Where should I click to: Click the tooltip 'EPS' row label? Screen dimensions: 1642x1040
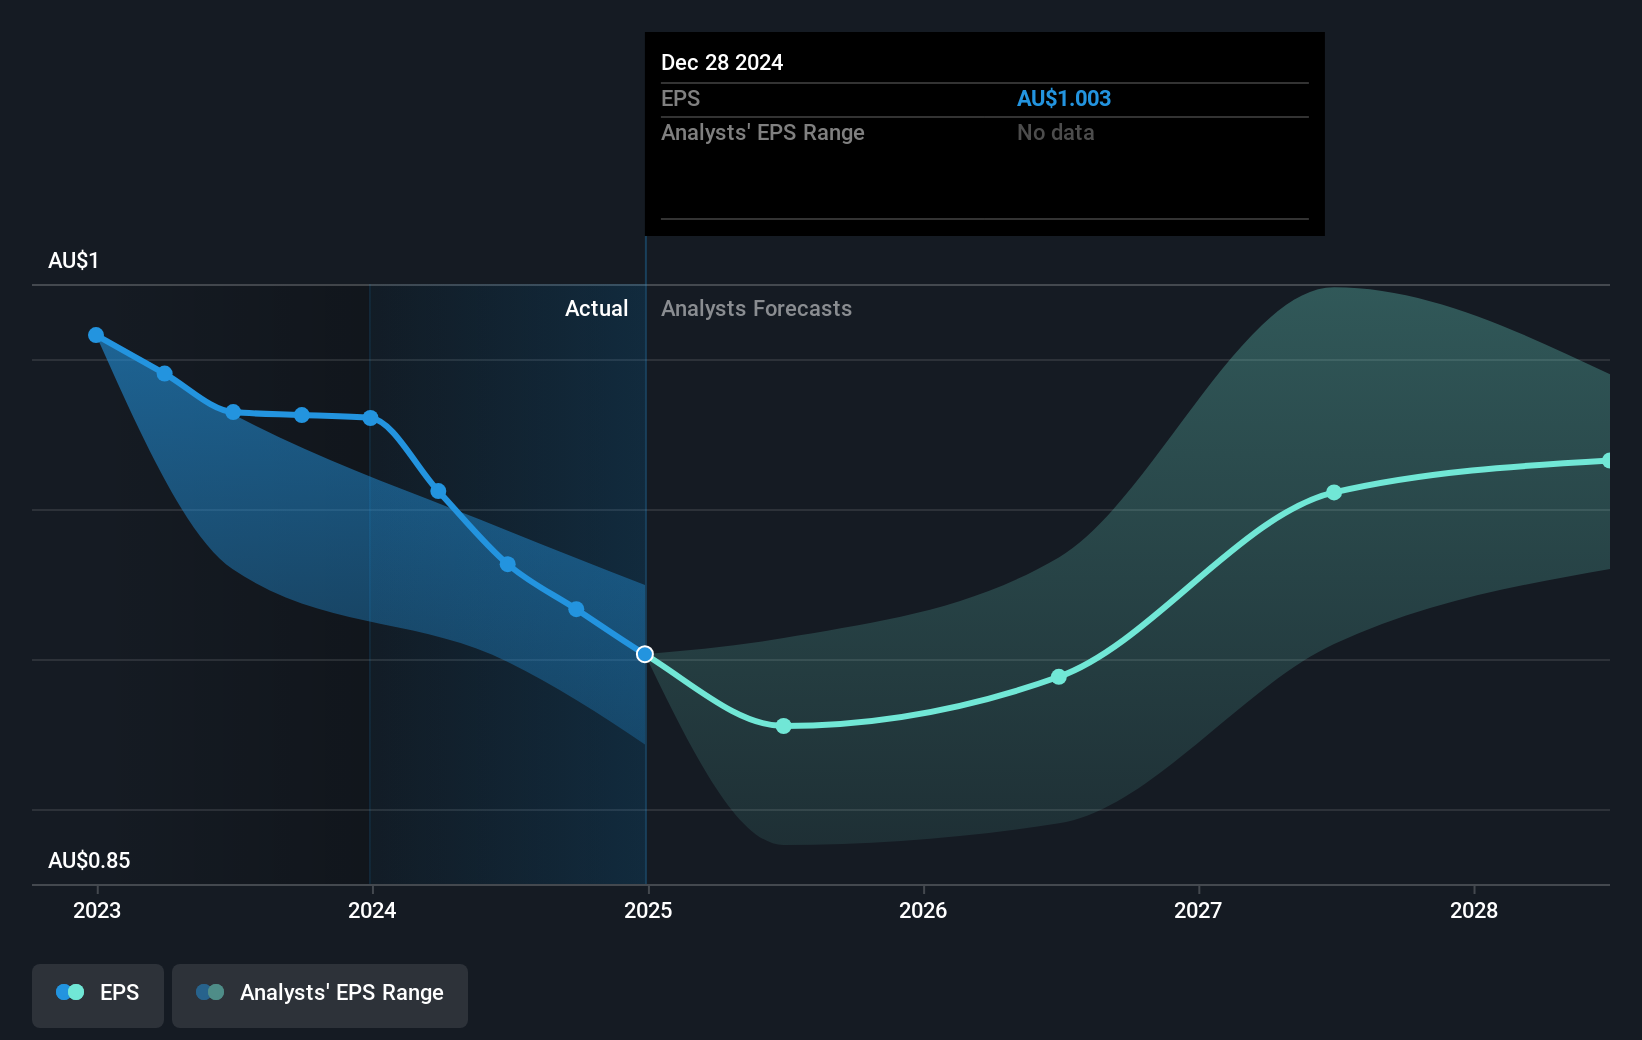(x=681, y=98)
